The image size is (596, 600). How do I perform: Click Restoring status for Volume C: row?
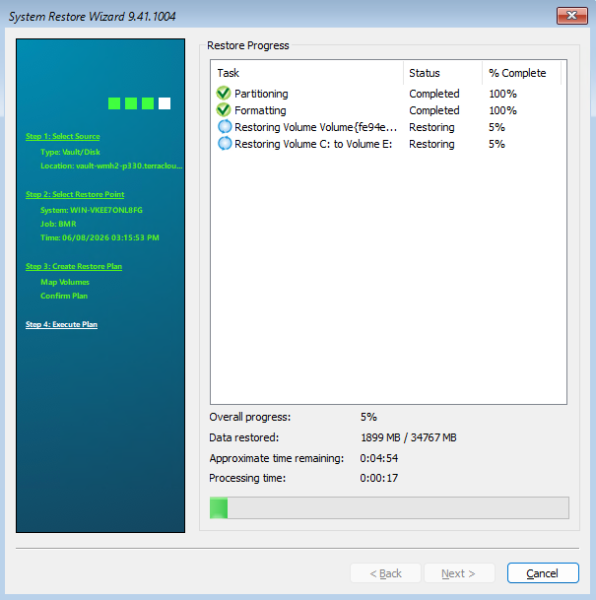click(432, 144)
